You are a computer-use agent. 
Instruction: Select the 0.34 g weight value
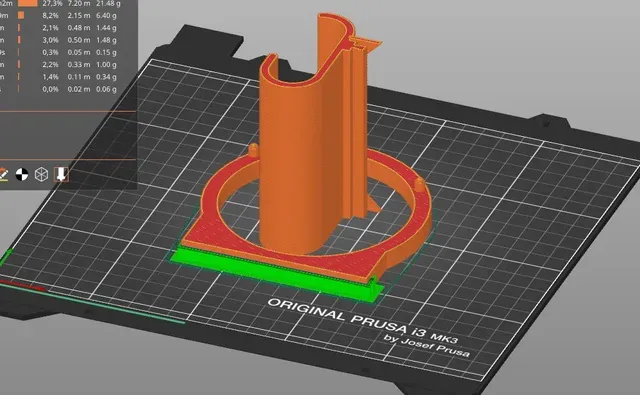click(106, 77)
